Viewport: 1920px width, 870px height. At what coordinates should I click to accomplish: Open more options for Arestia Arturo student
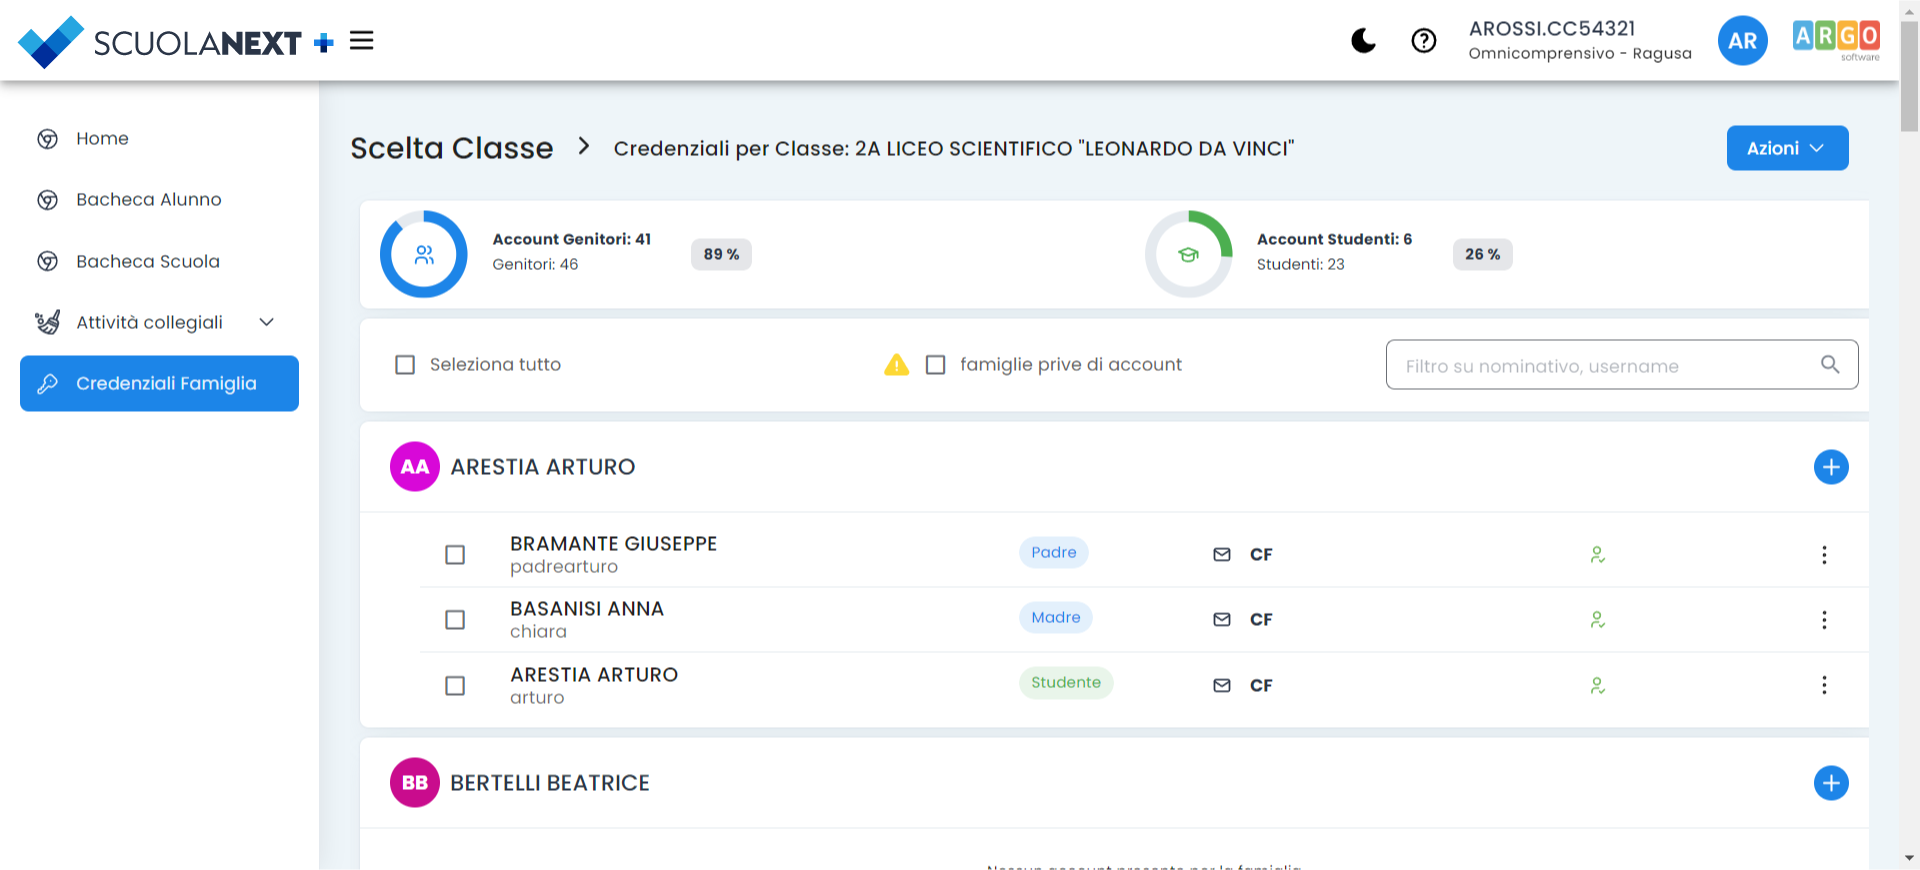click(x=1823, y=685)
